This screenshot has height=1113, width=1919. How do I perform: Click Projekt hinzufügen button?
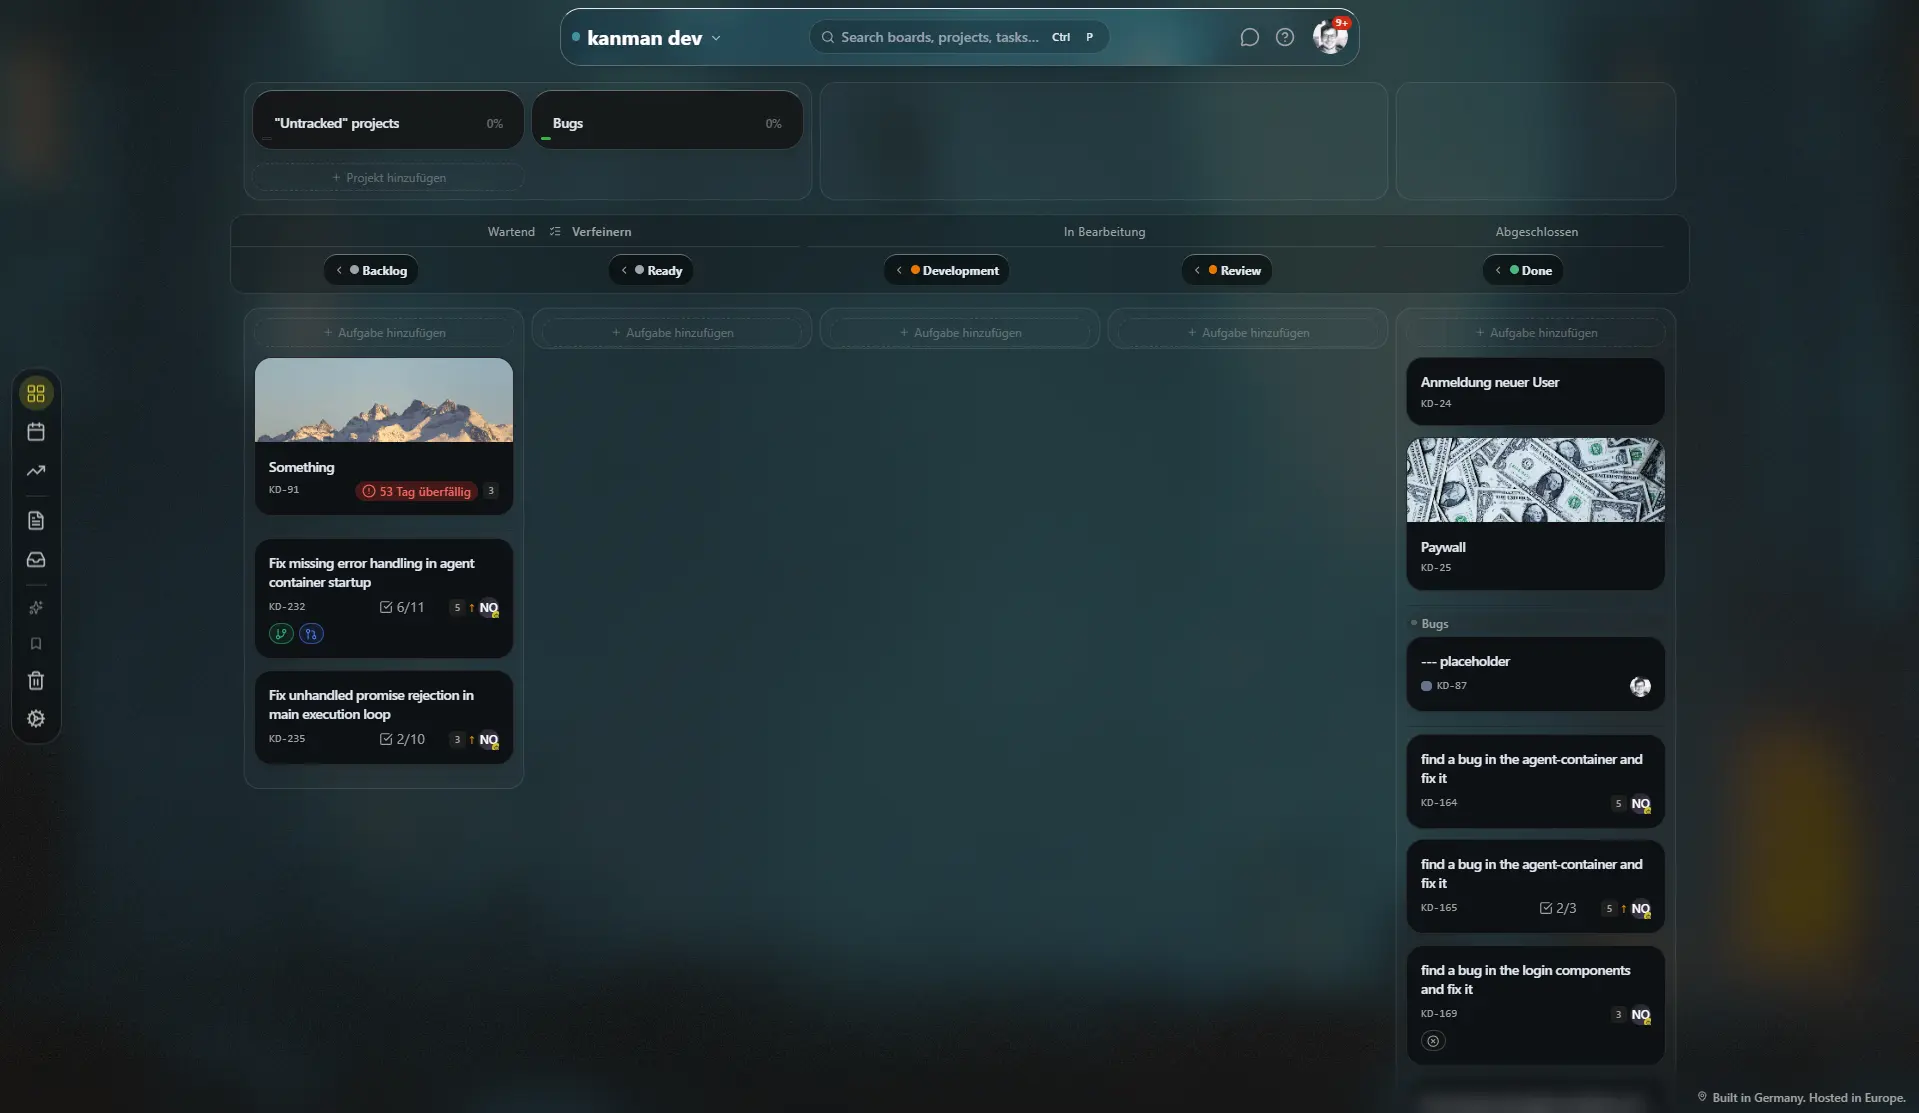(x=389, y=178)
